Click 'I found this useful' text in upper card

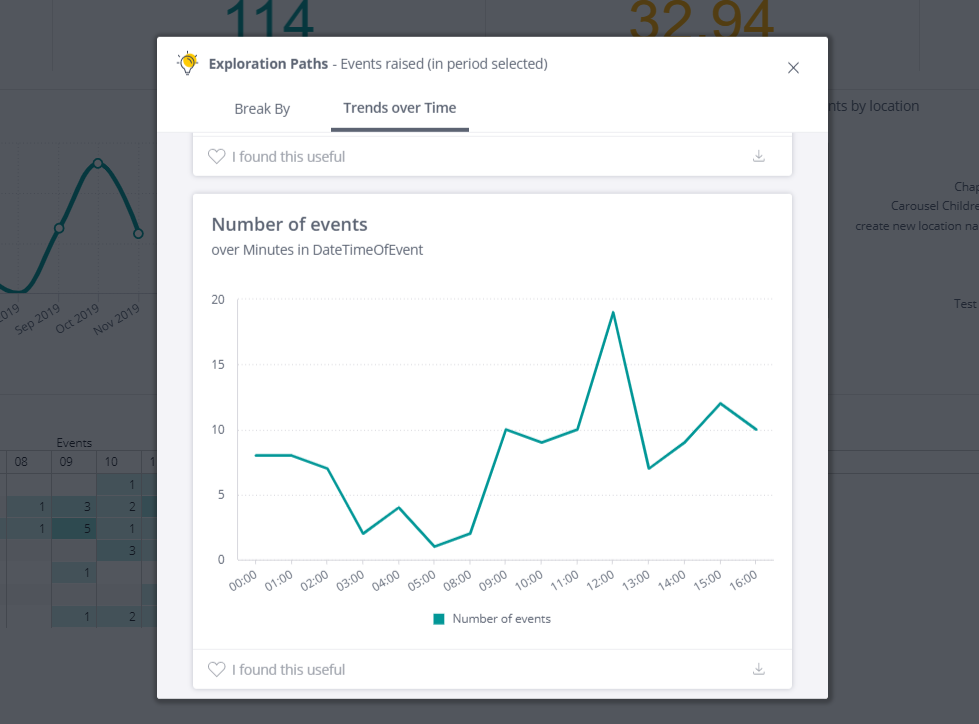tap(288, 157)
